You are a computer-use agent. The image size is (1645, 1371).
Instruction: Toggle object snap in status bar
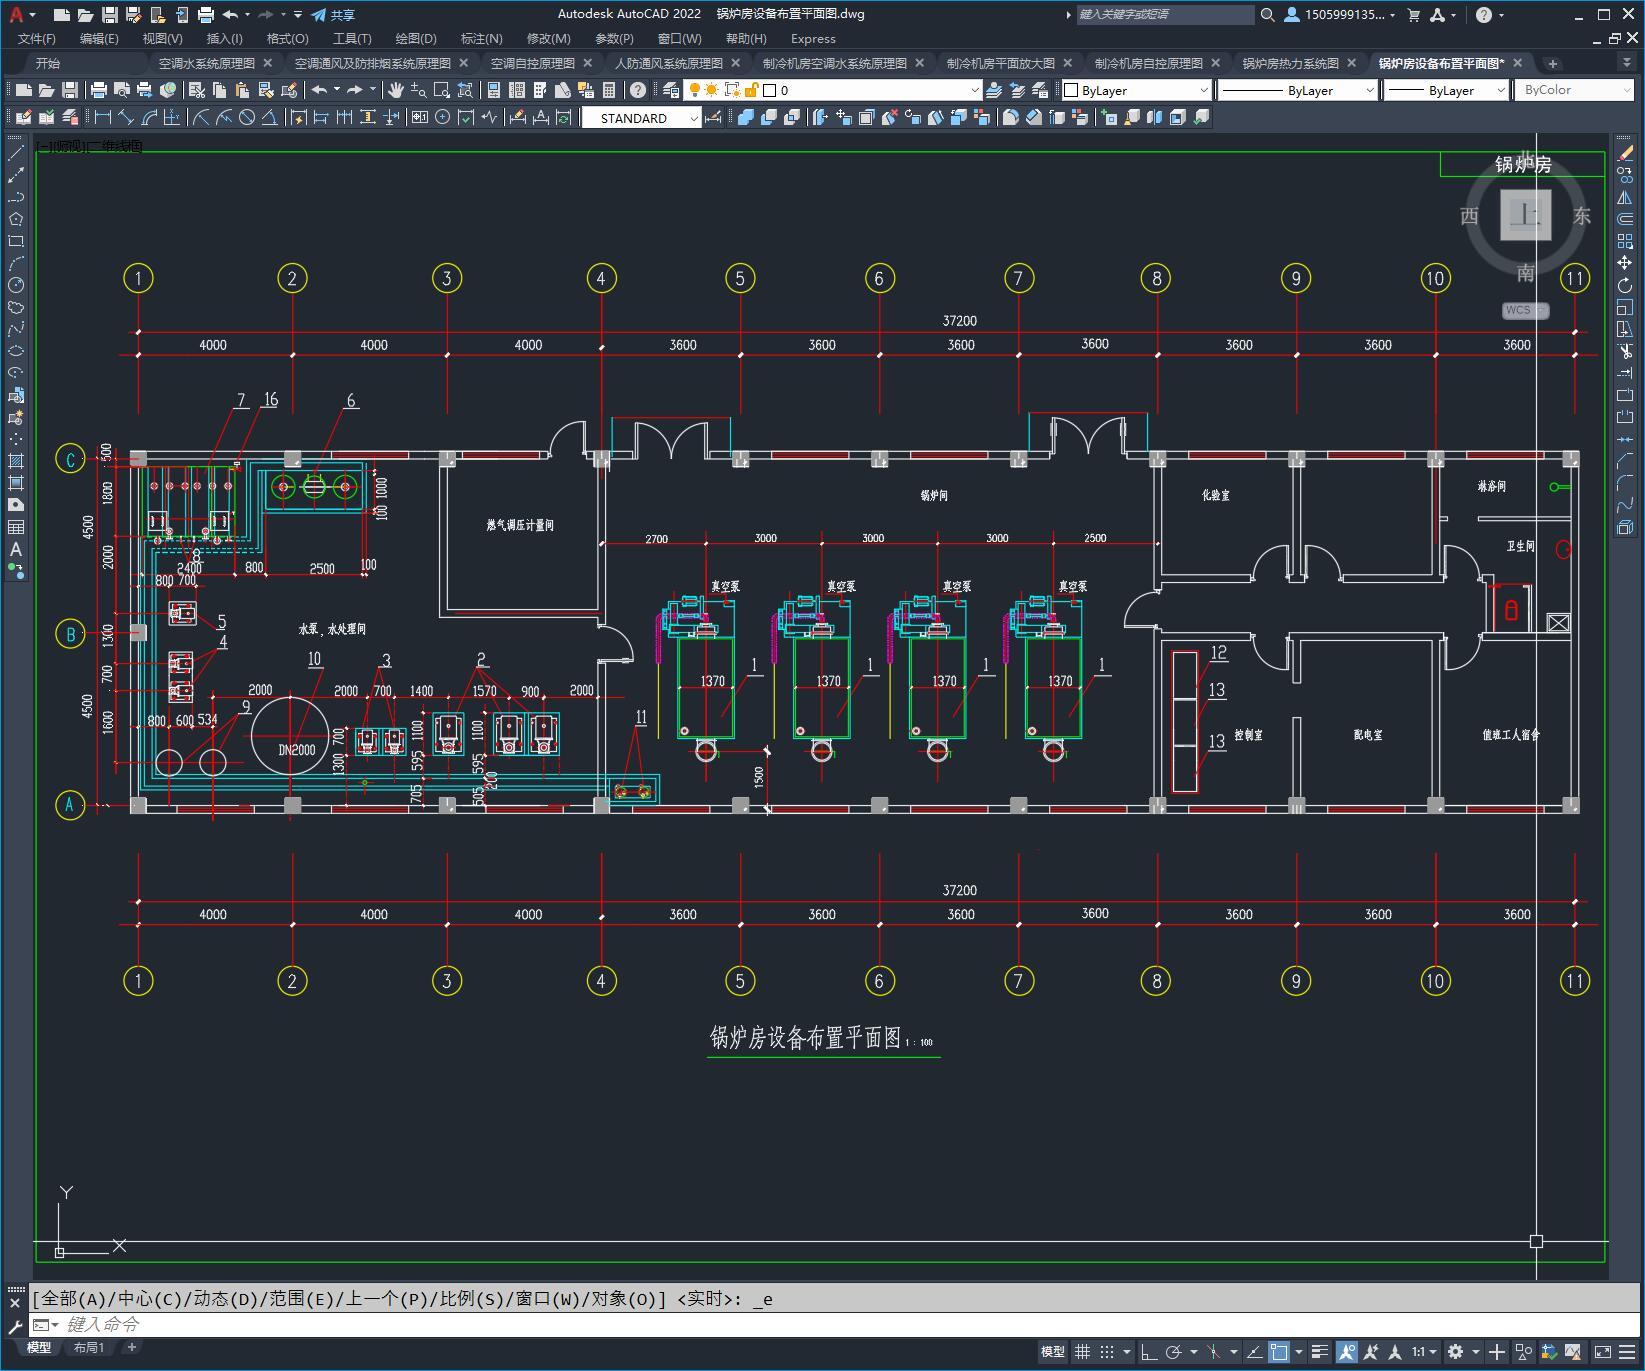click(x=1279, y=1352)
